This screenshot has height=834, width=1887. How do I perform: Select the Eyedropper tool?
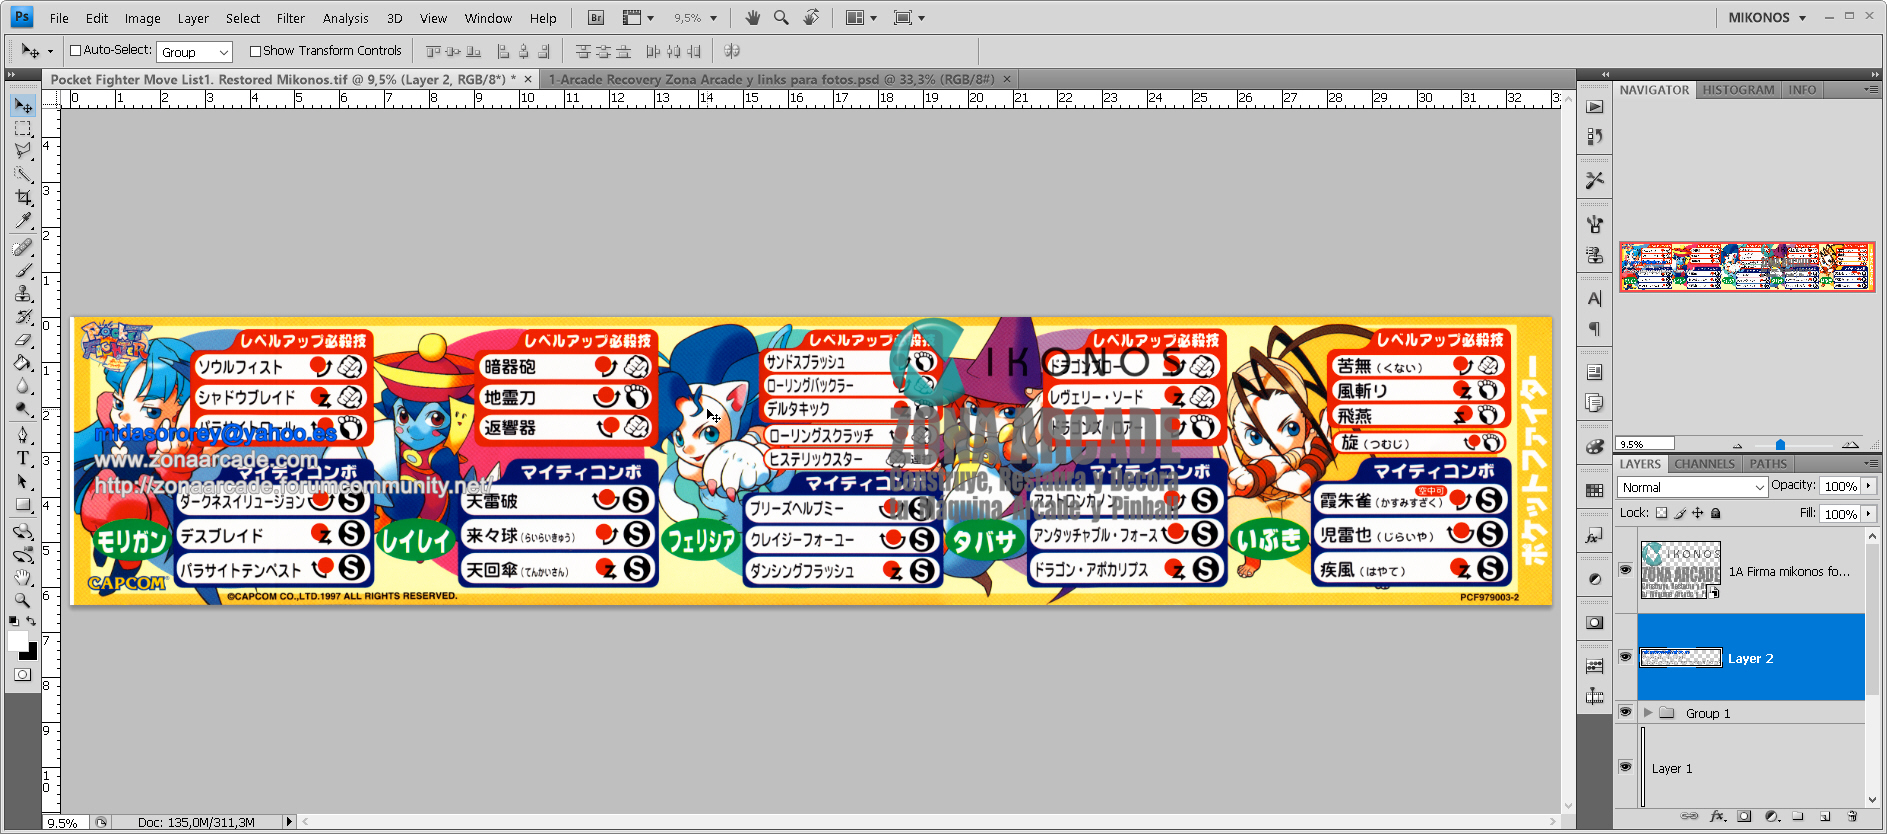point(23,221)
